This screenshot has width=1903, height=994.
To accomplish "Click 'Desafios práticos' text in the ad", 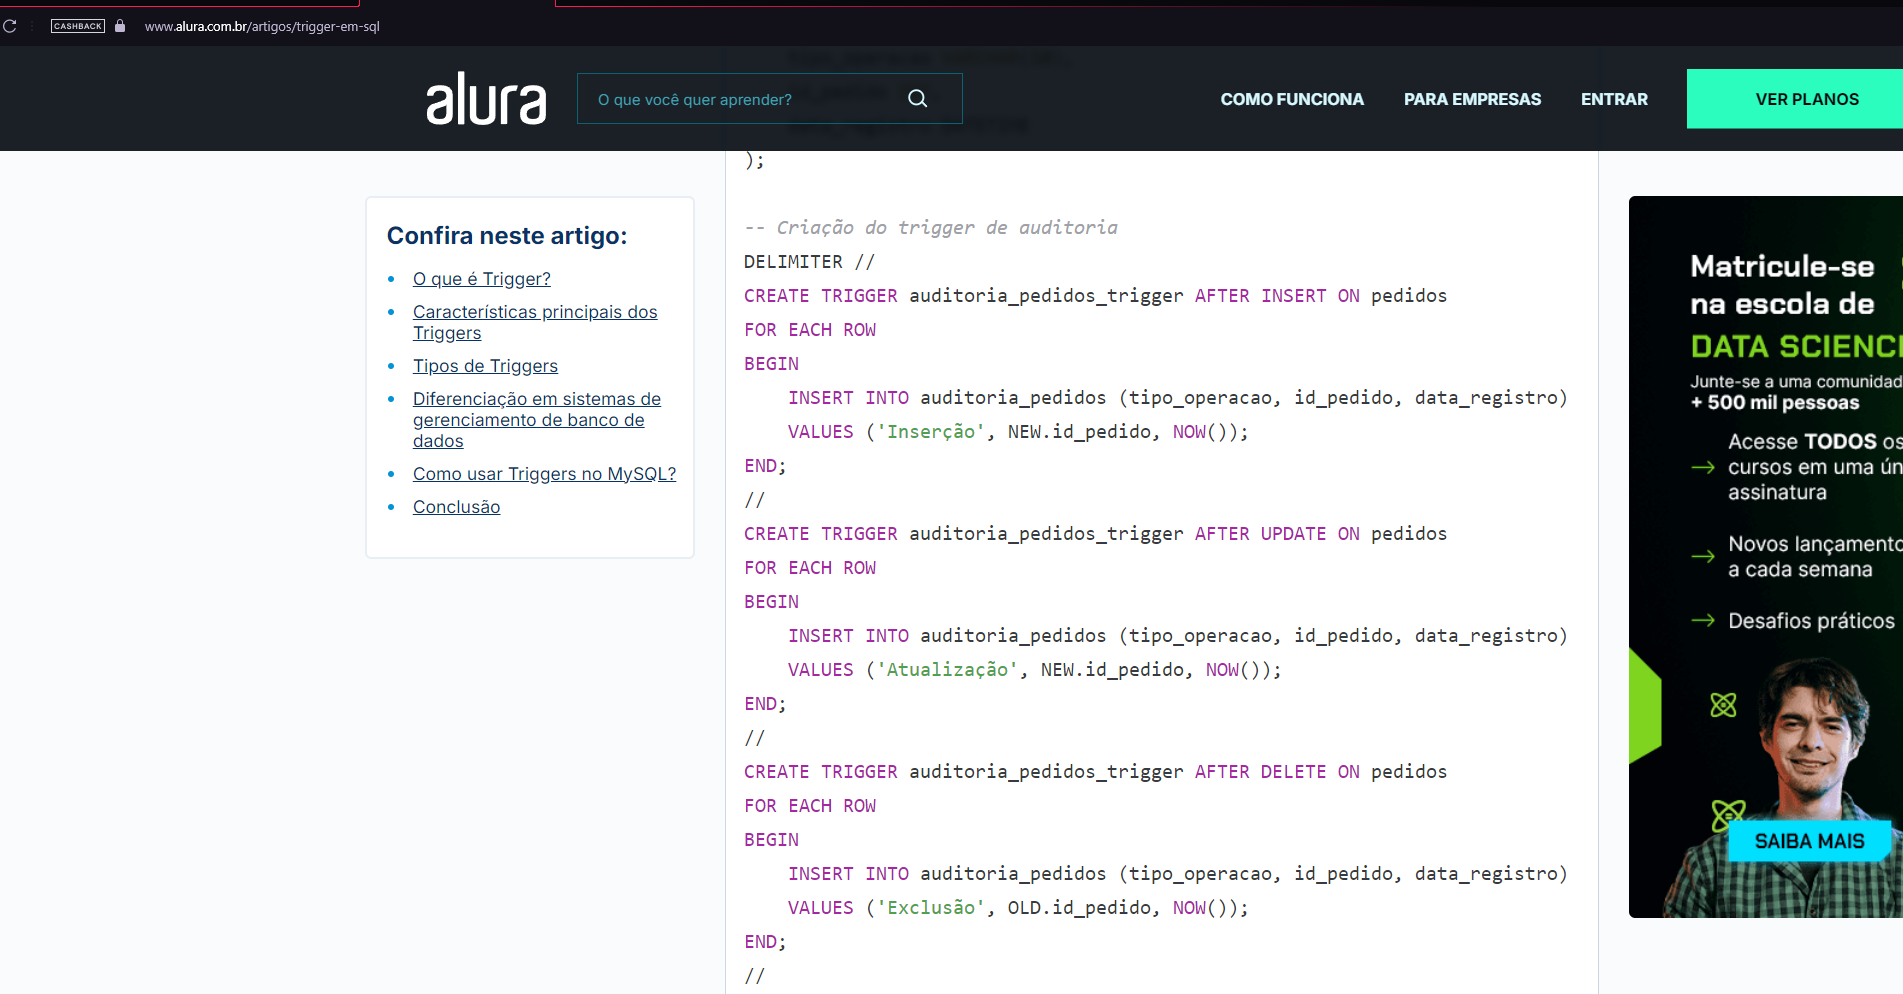I will [1811, 621].
